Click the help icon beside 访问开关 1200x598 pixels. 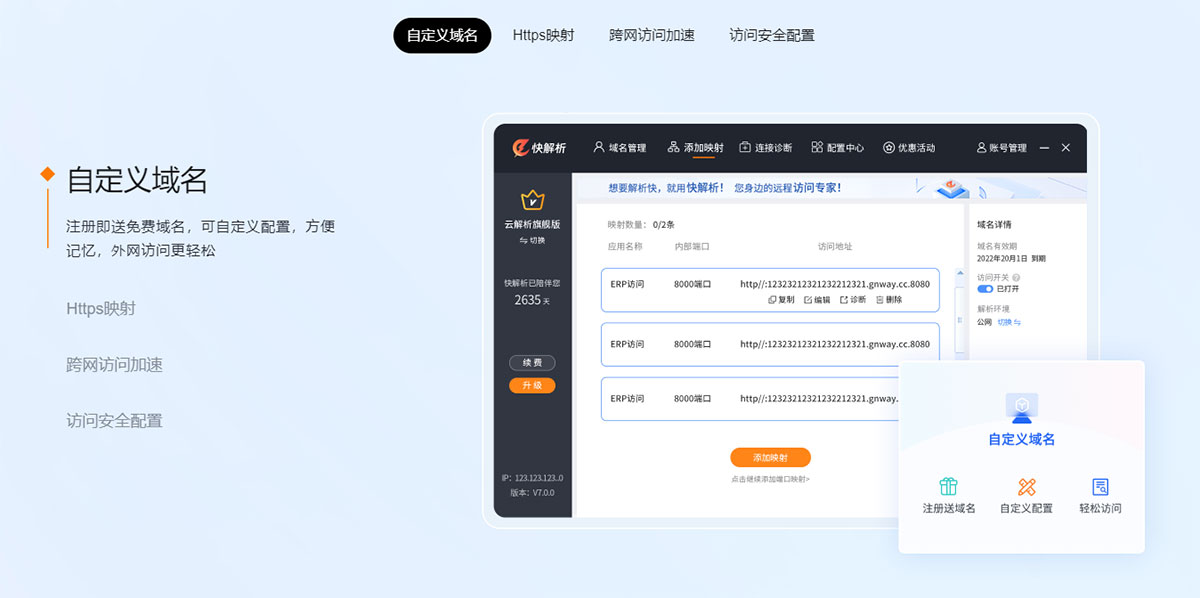pyautogui.click(x=1016, y=277)
